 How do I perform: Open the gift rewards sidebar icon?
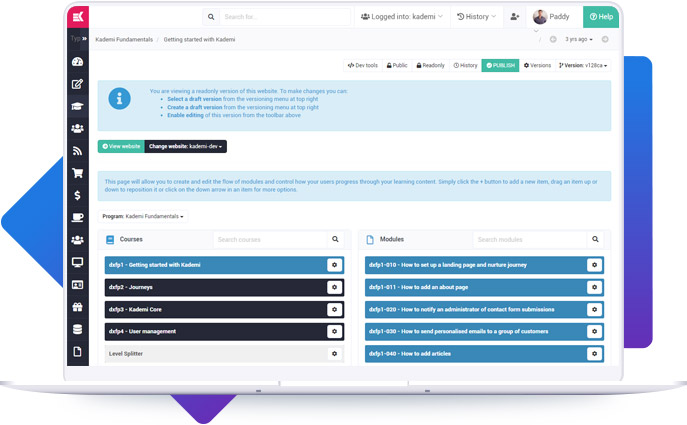tap(77, 307)
